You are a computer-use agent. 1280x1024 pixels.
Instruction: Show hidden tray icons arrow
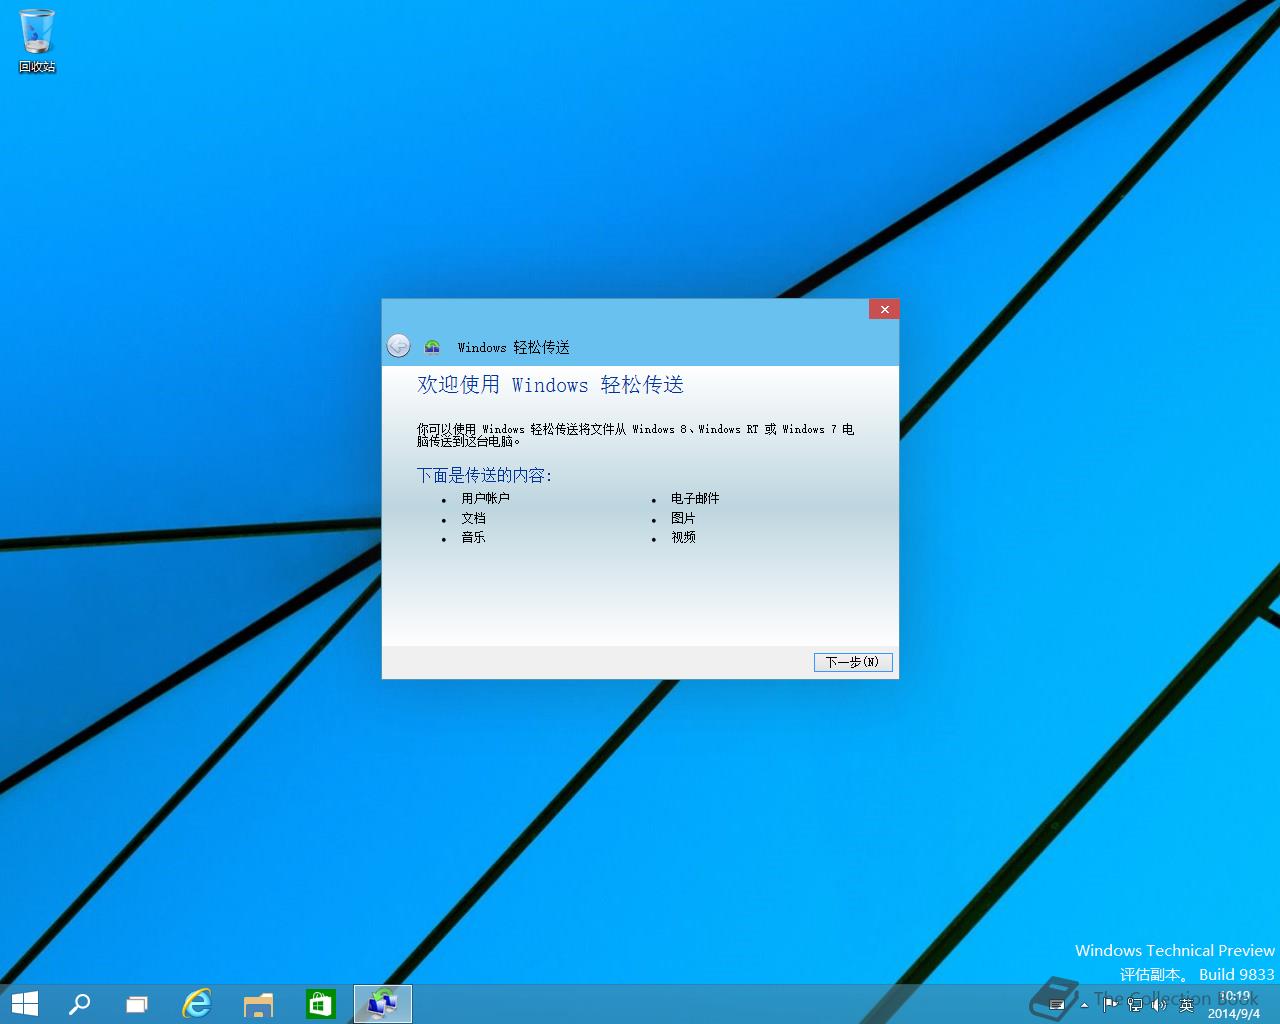(x=1084, y=1004)
